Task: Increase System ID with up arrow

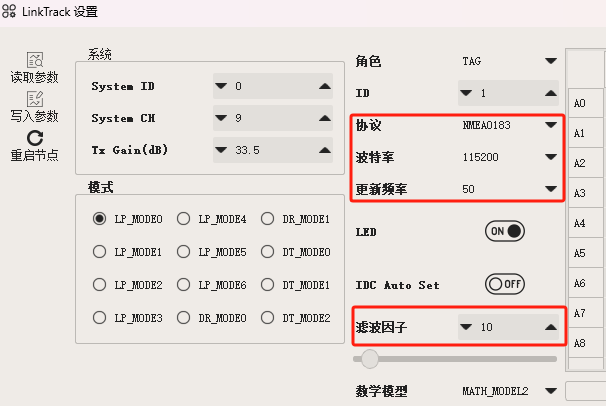Action: tap(325, 86)
